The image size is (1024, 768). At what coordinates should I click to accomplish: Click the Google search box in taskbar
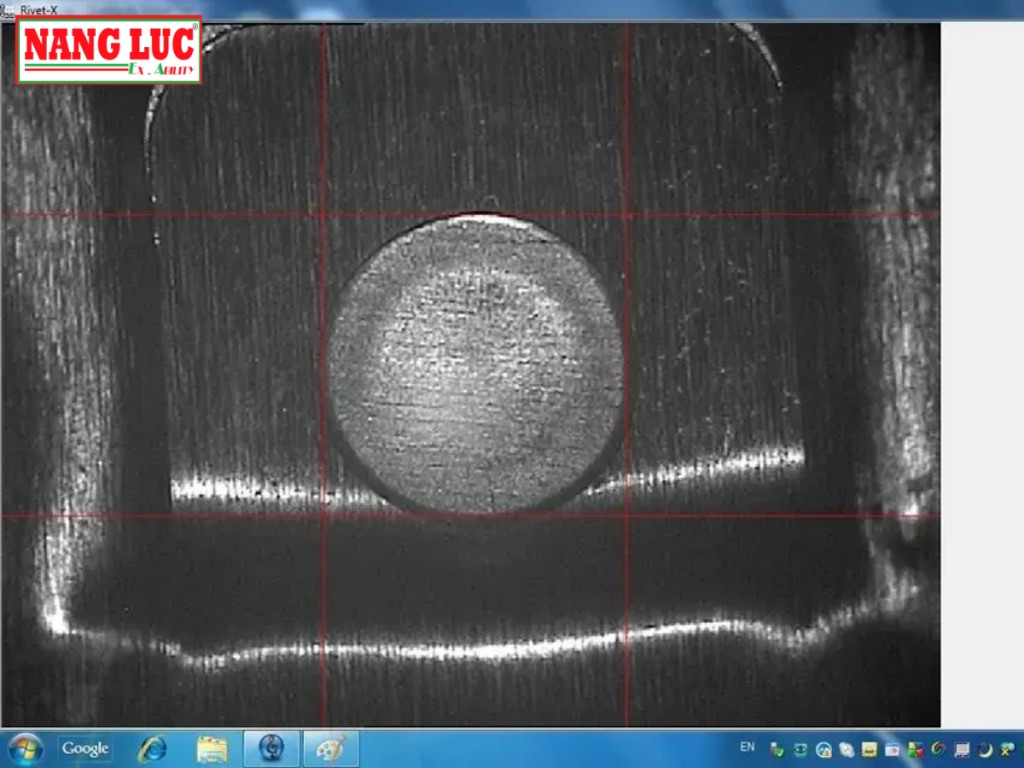pos(85,748)
